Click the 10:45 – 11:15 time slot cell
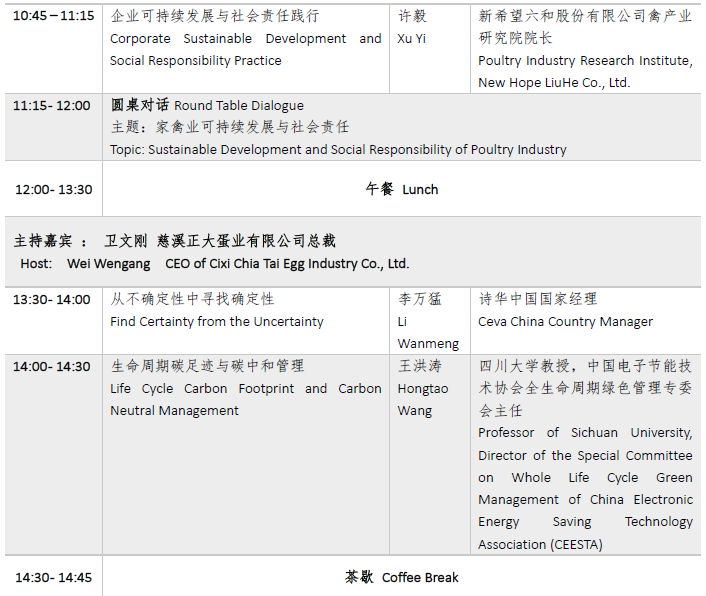Image resolution: width=706 pixels, height=596 pixels. (x=54, y=16)
